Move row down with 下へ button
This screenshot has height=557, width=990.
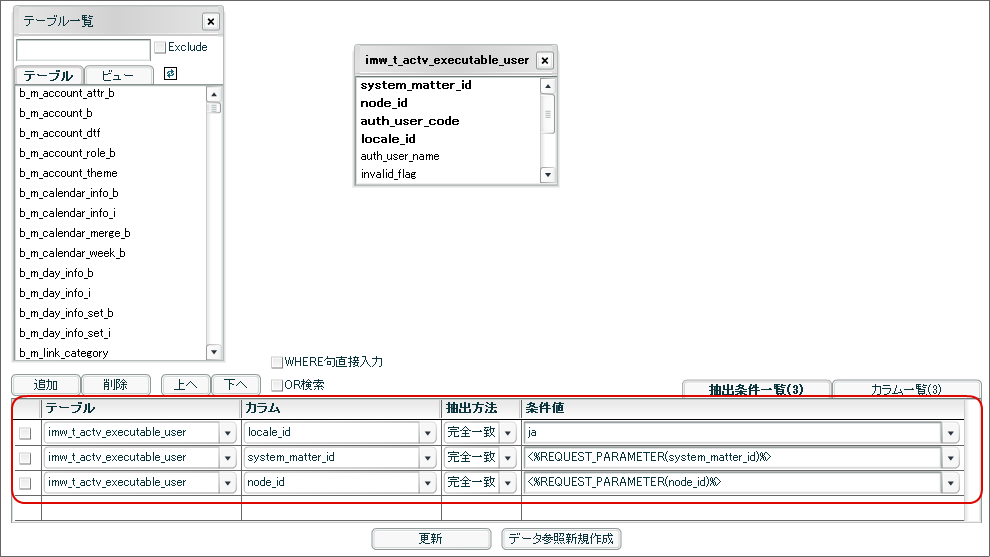click(236, 385)
